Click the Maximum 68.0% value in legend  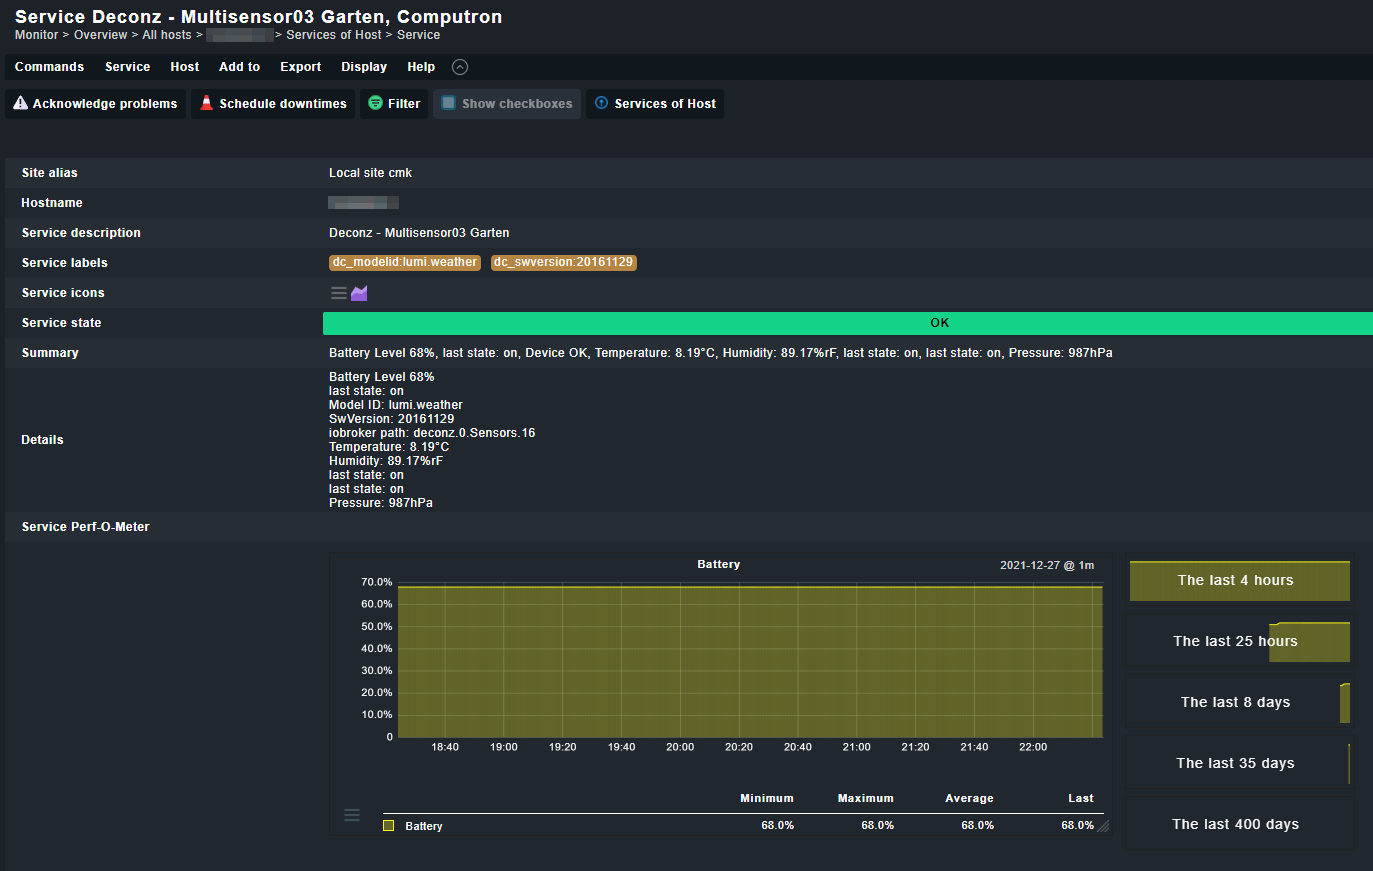tap(877, 826)
